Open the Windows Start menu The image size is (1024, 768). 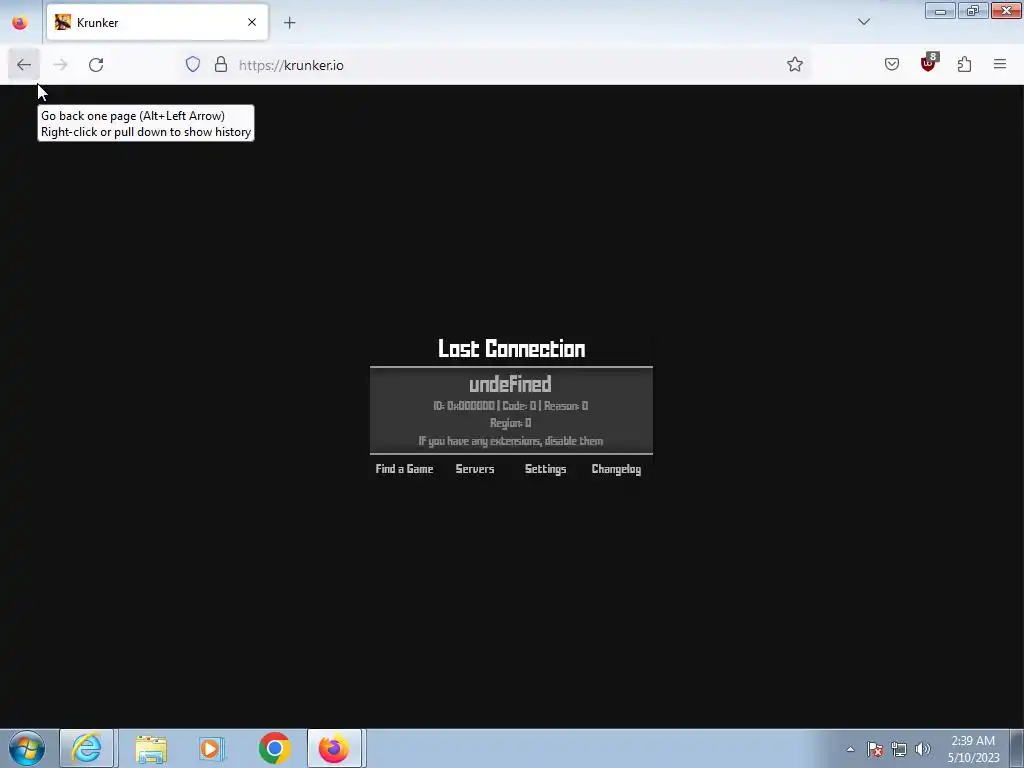[x=27, y=748]
